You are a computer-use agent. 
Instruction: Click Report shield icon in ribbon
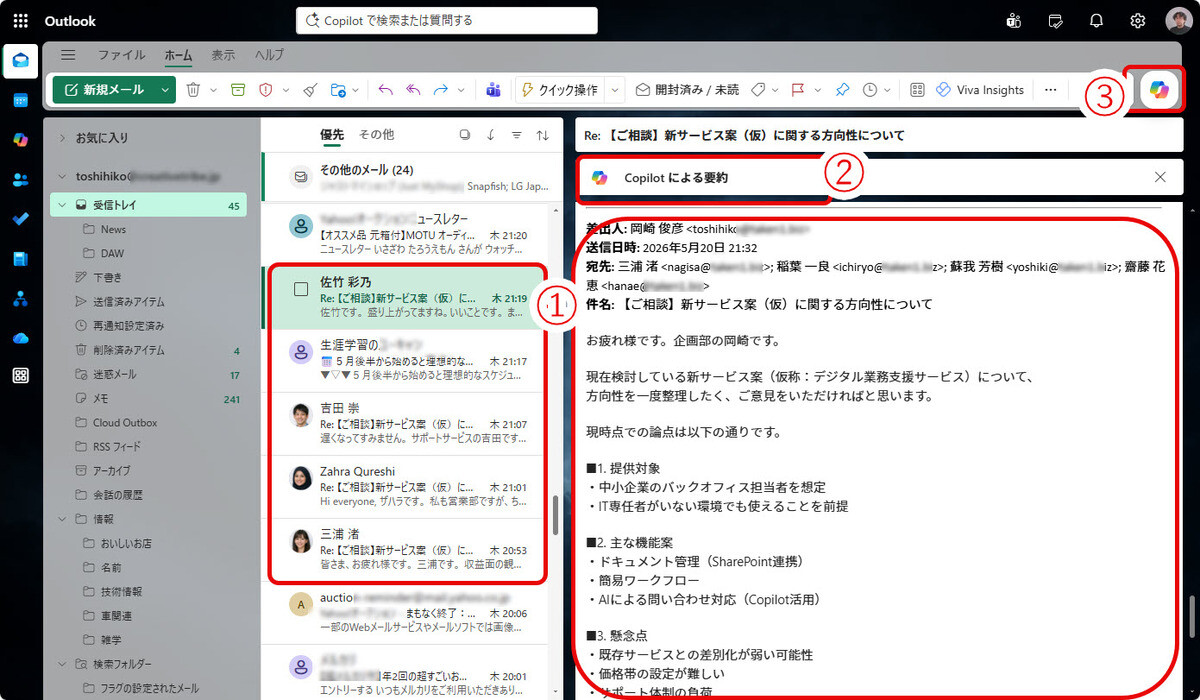(266, 90)
